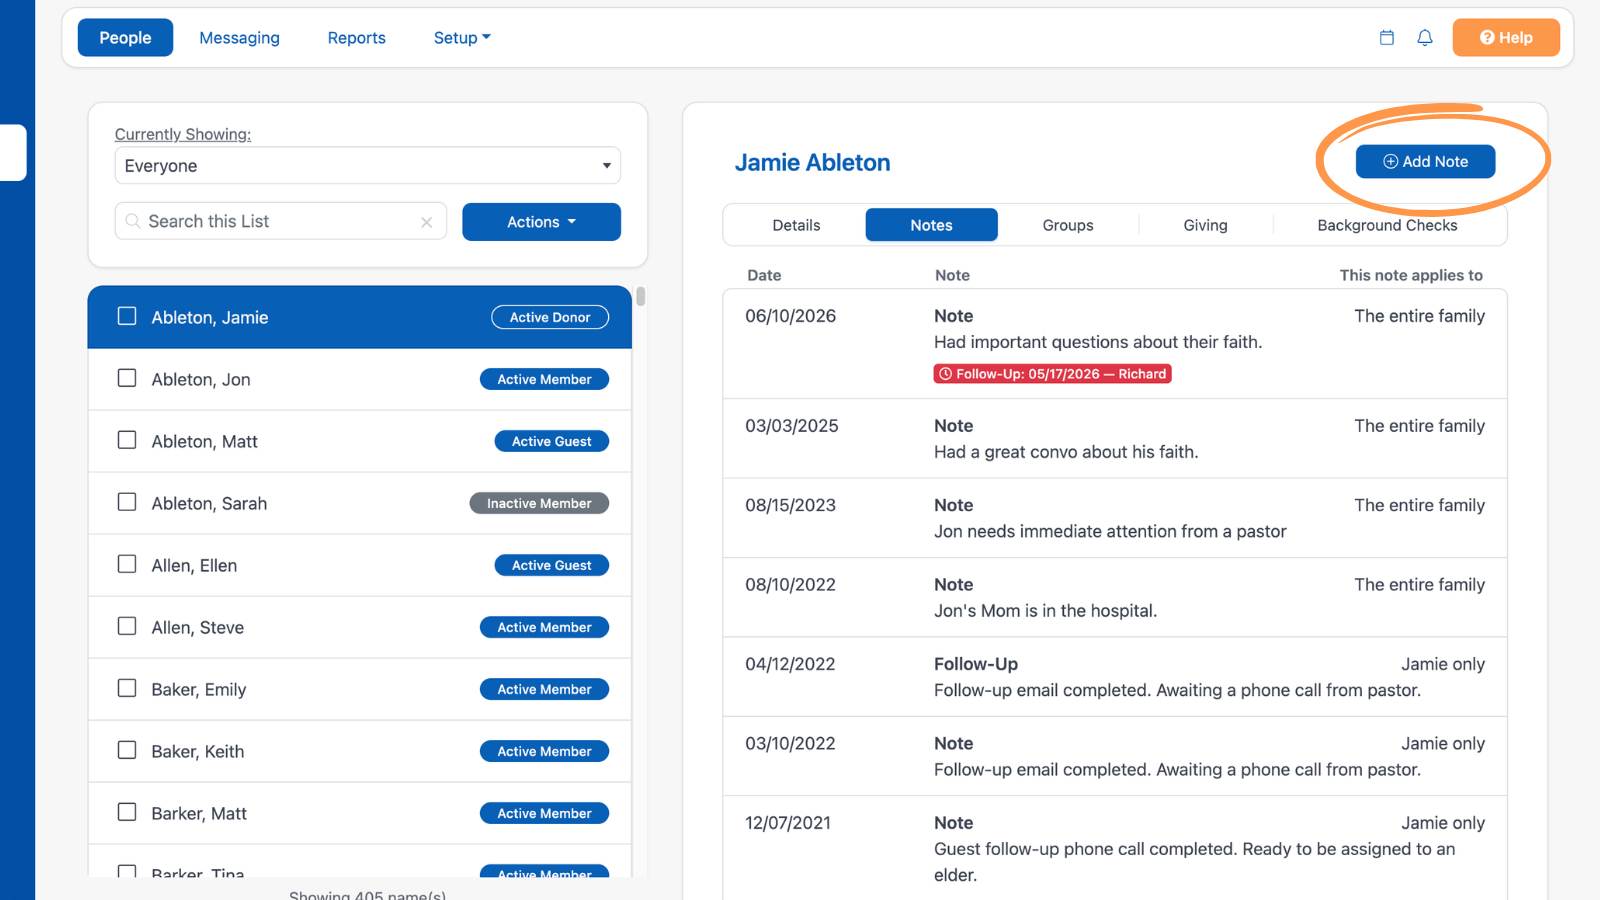Expand the Currently Showing Everyone dropdown
This screenshot has width=1600, height=900.
click(368, 166)
